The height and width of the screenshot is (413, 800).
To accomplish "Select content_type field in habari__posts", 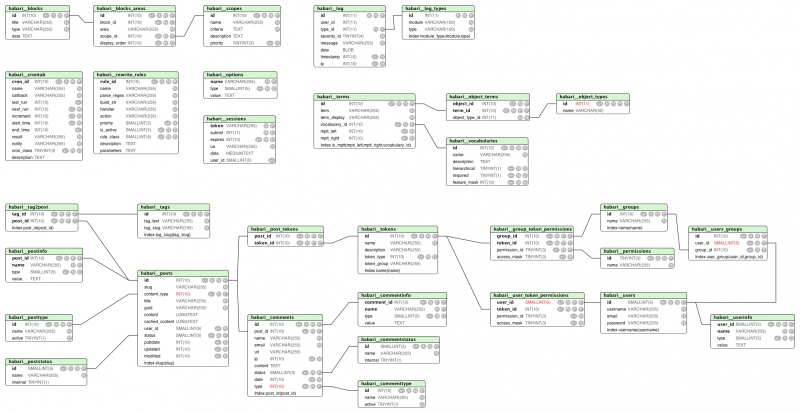I will coord(183,294).
